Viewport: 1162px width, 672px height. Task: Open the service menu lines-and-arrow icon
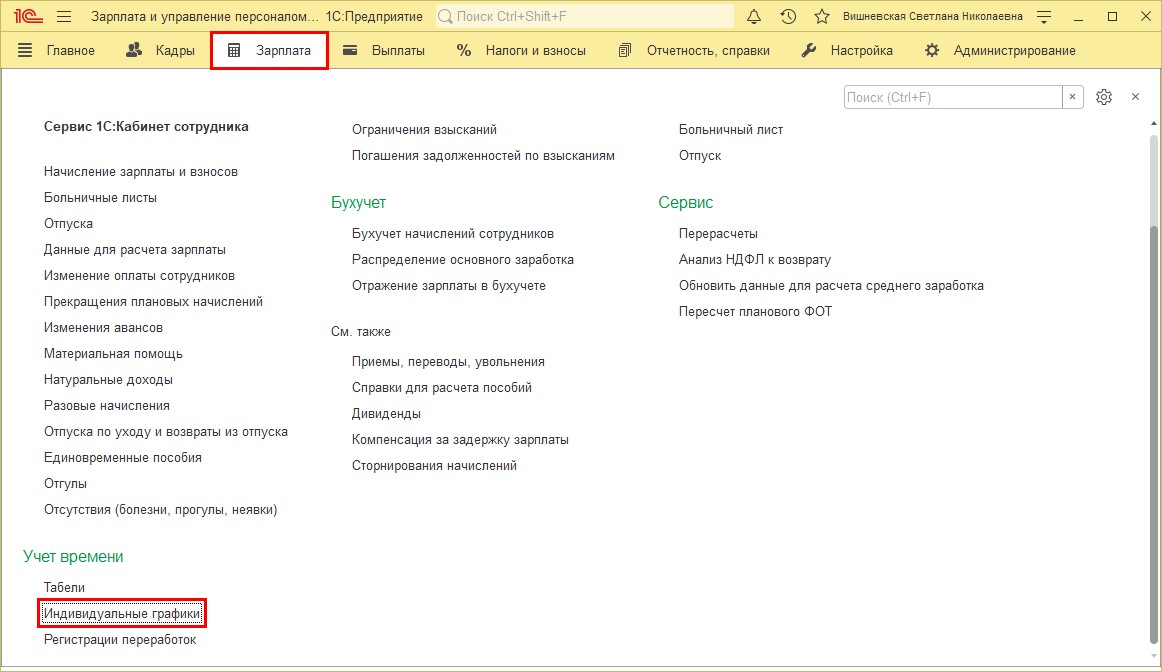(1044, 16)
